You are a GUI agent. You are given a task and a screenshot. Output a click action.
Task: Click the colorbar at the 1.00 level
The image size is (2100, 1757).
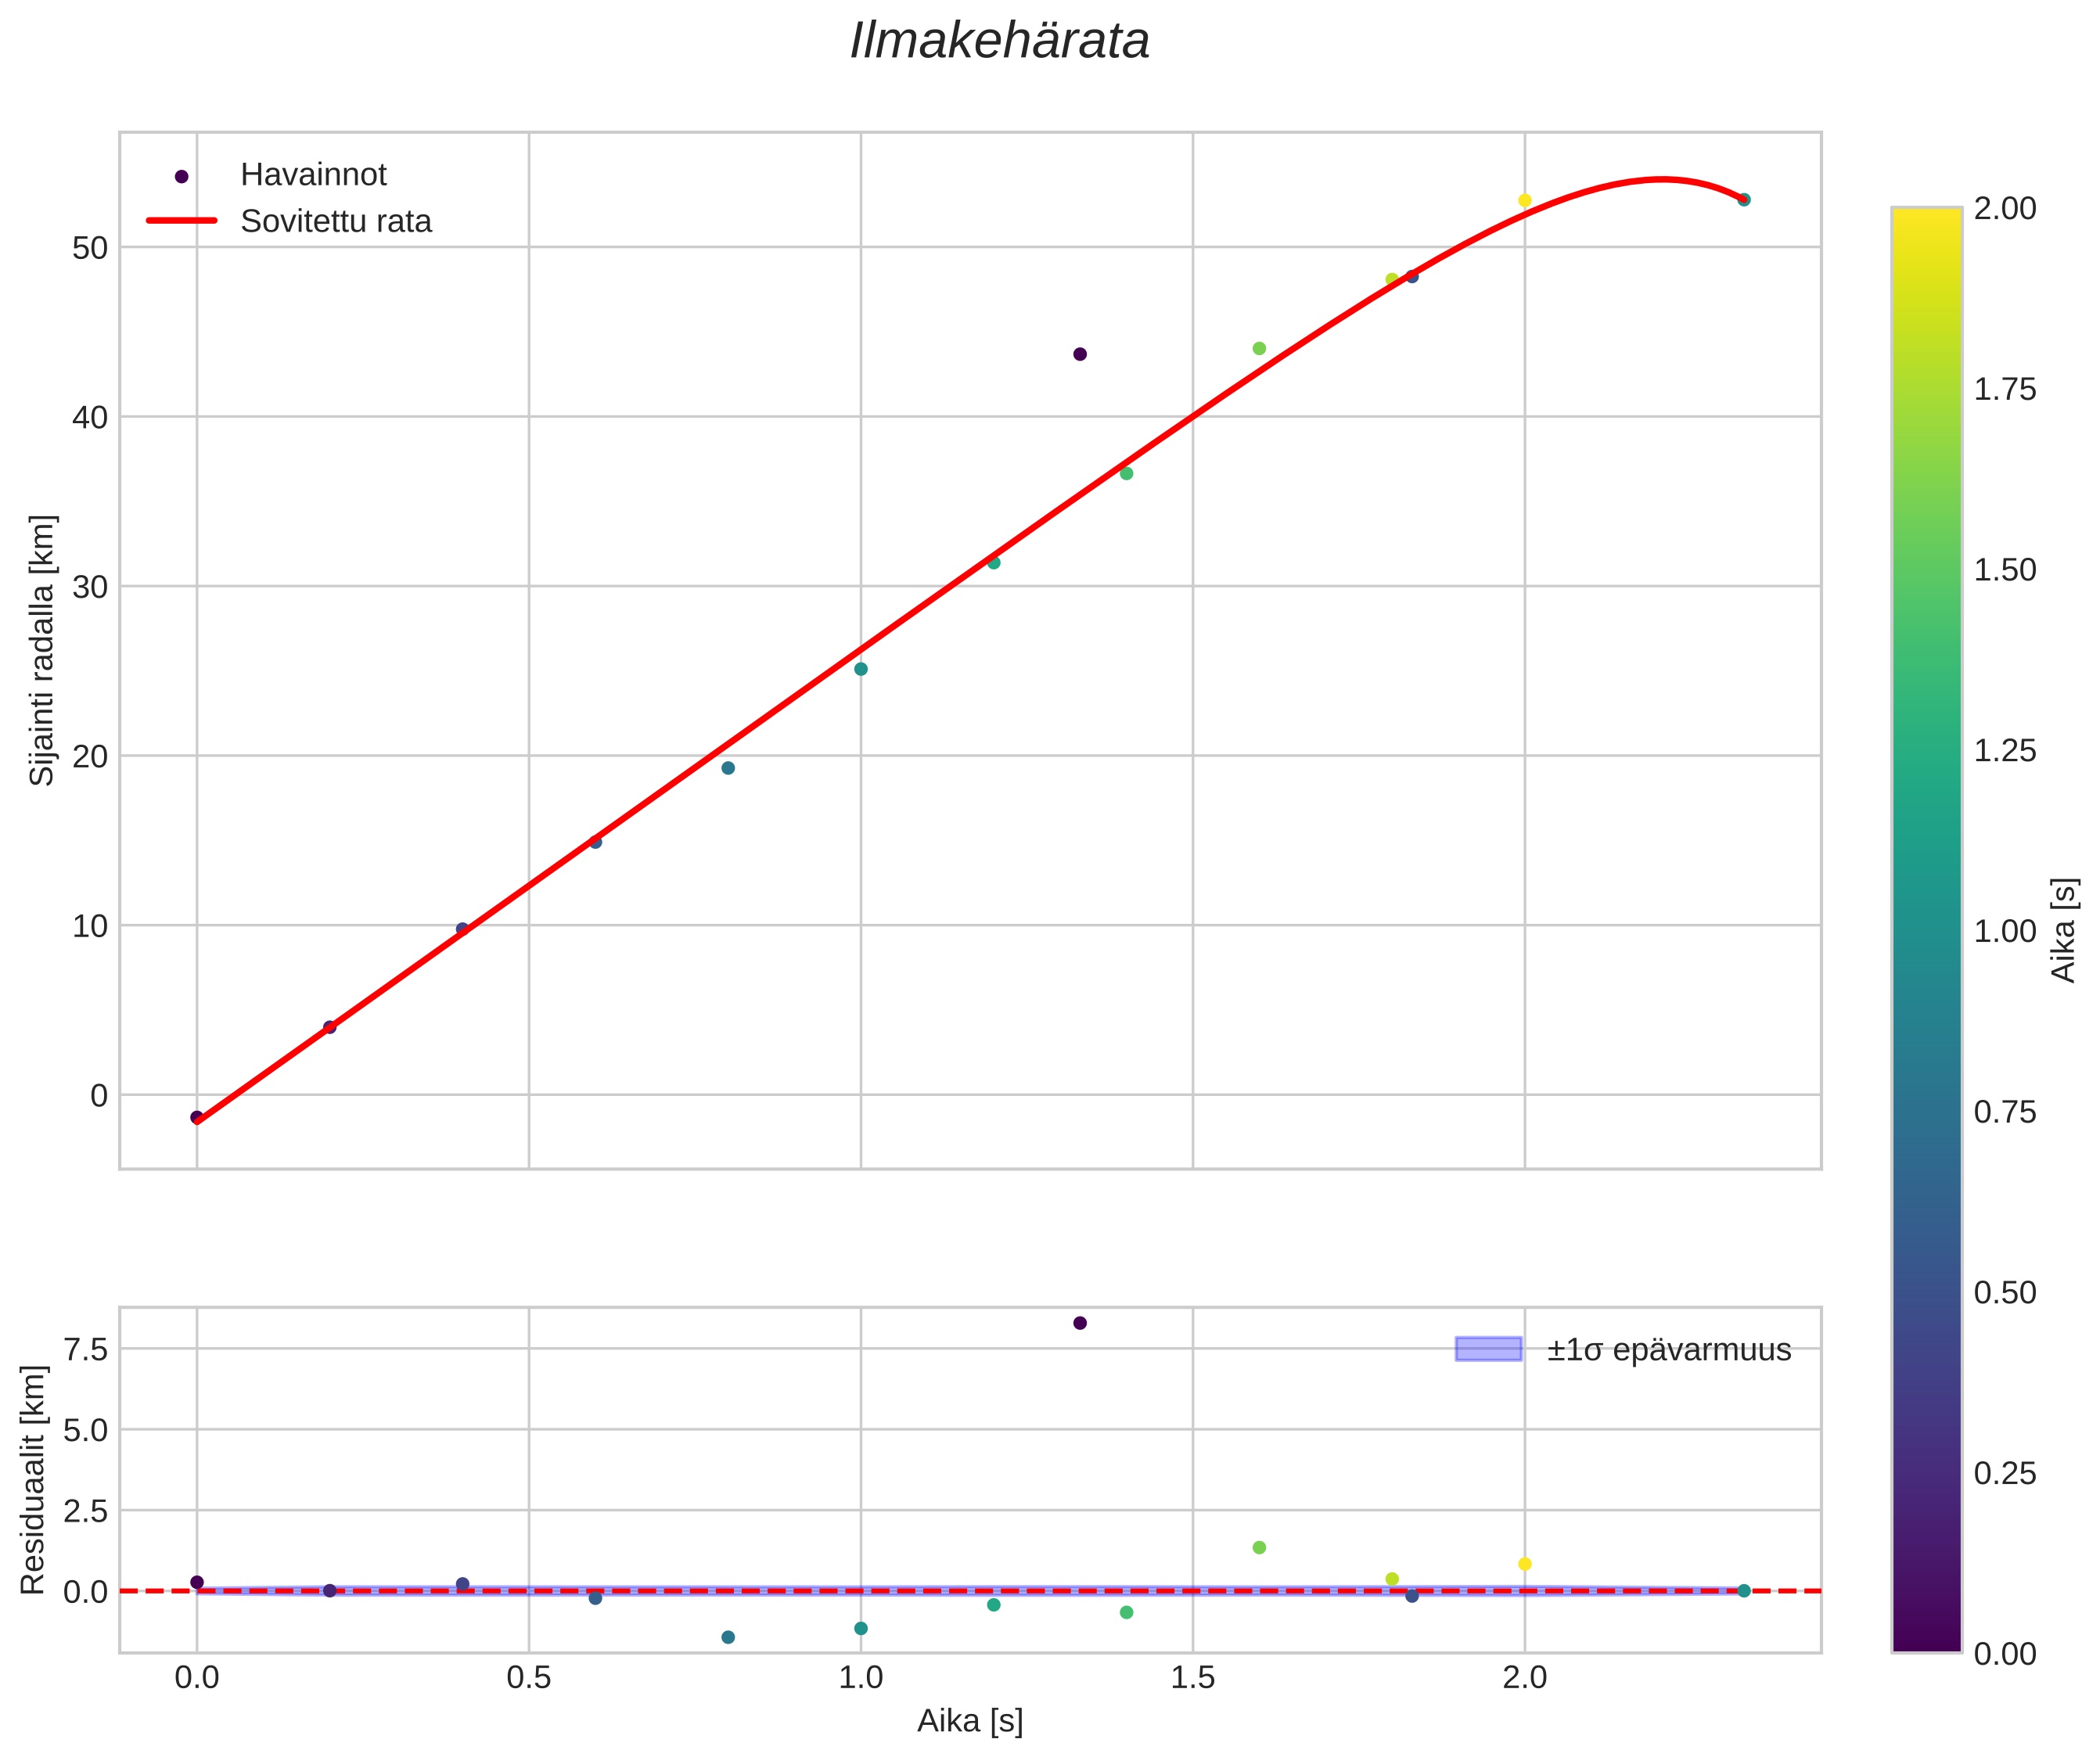coord(1926,930)
